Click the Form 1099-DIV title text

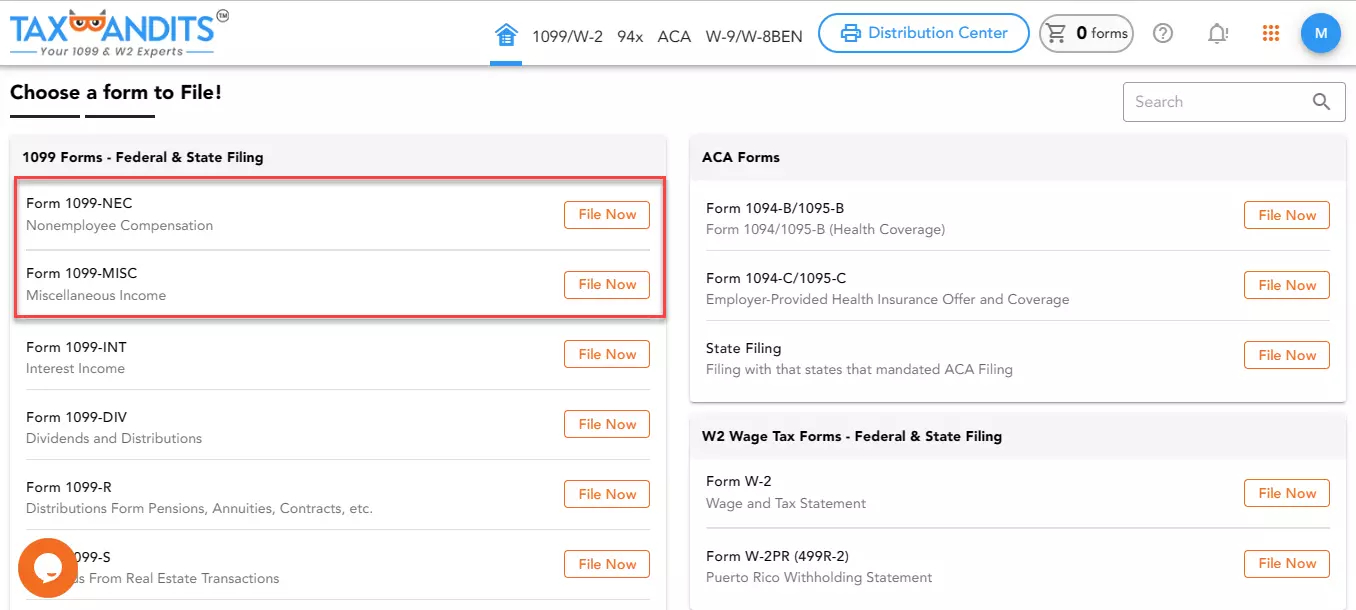click(x=77, y=417)
